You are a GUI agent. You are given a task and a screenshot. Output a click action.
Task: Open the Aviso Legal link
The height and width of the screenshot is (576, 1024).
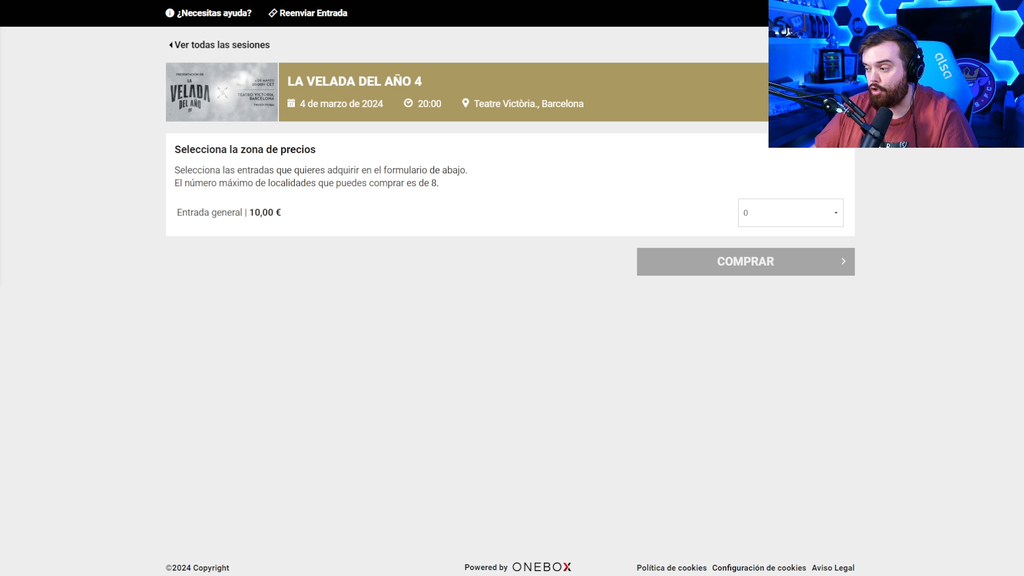833,568
